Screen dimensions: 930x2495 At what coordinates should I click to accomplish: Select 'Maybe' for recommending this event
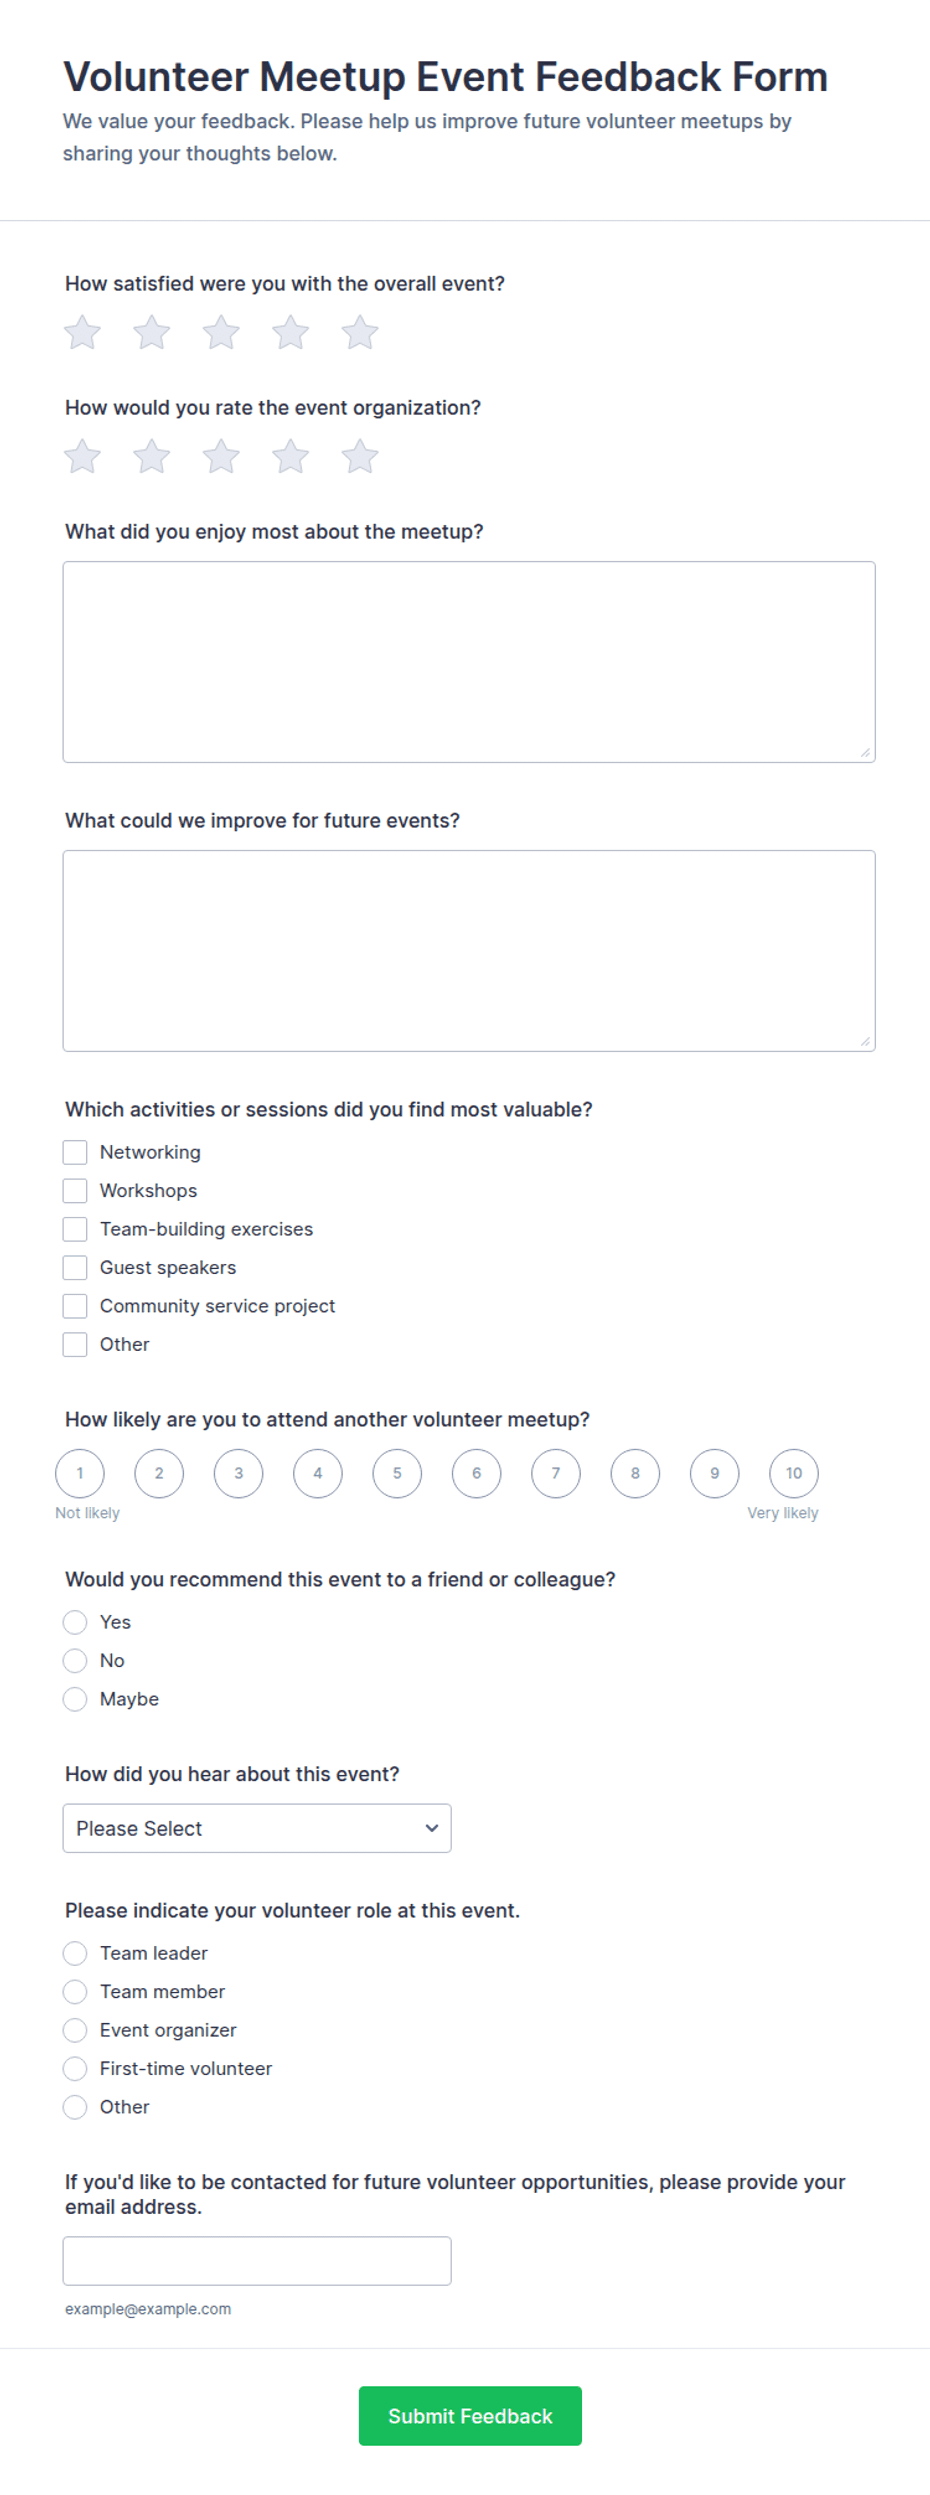click(75, 1700)
